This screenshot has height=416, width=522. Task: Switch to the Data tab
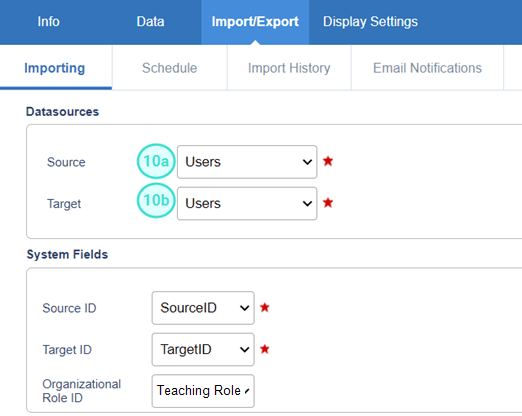coord(150,22)
